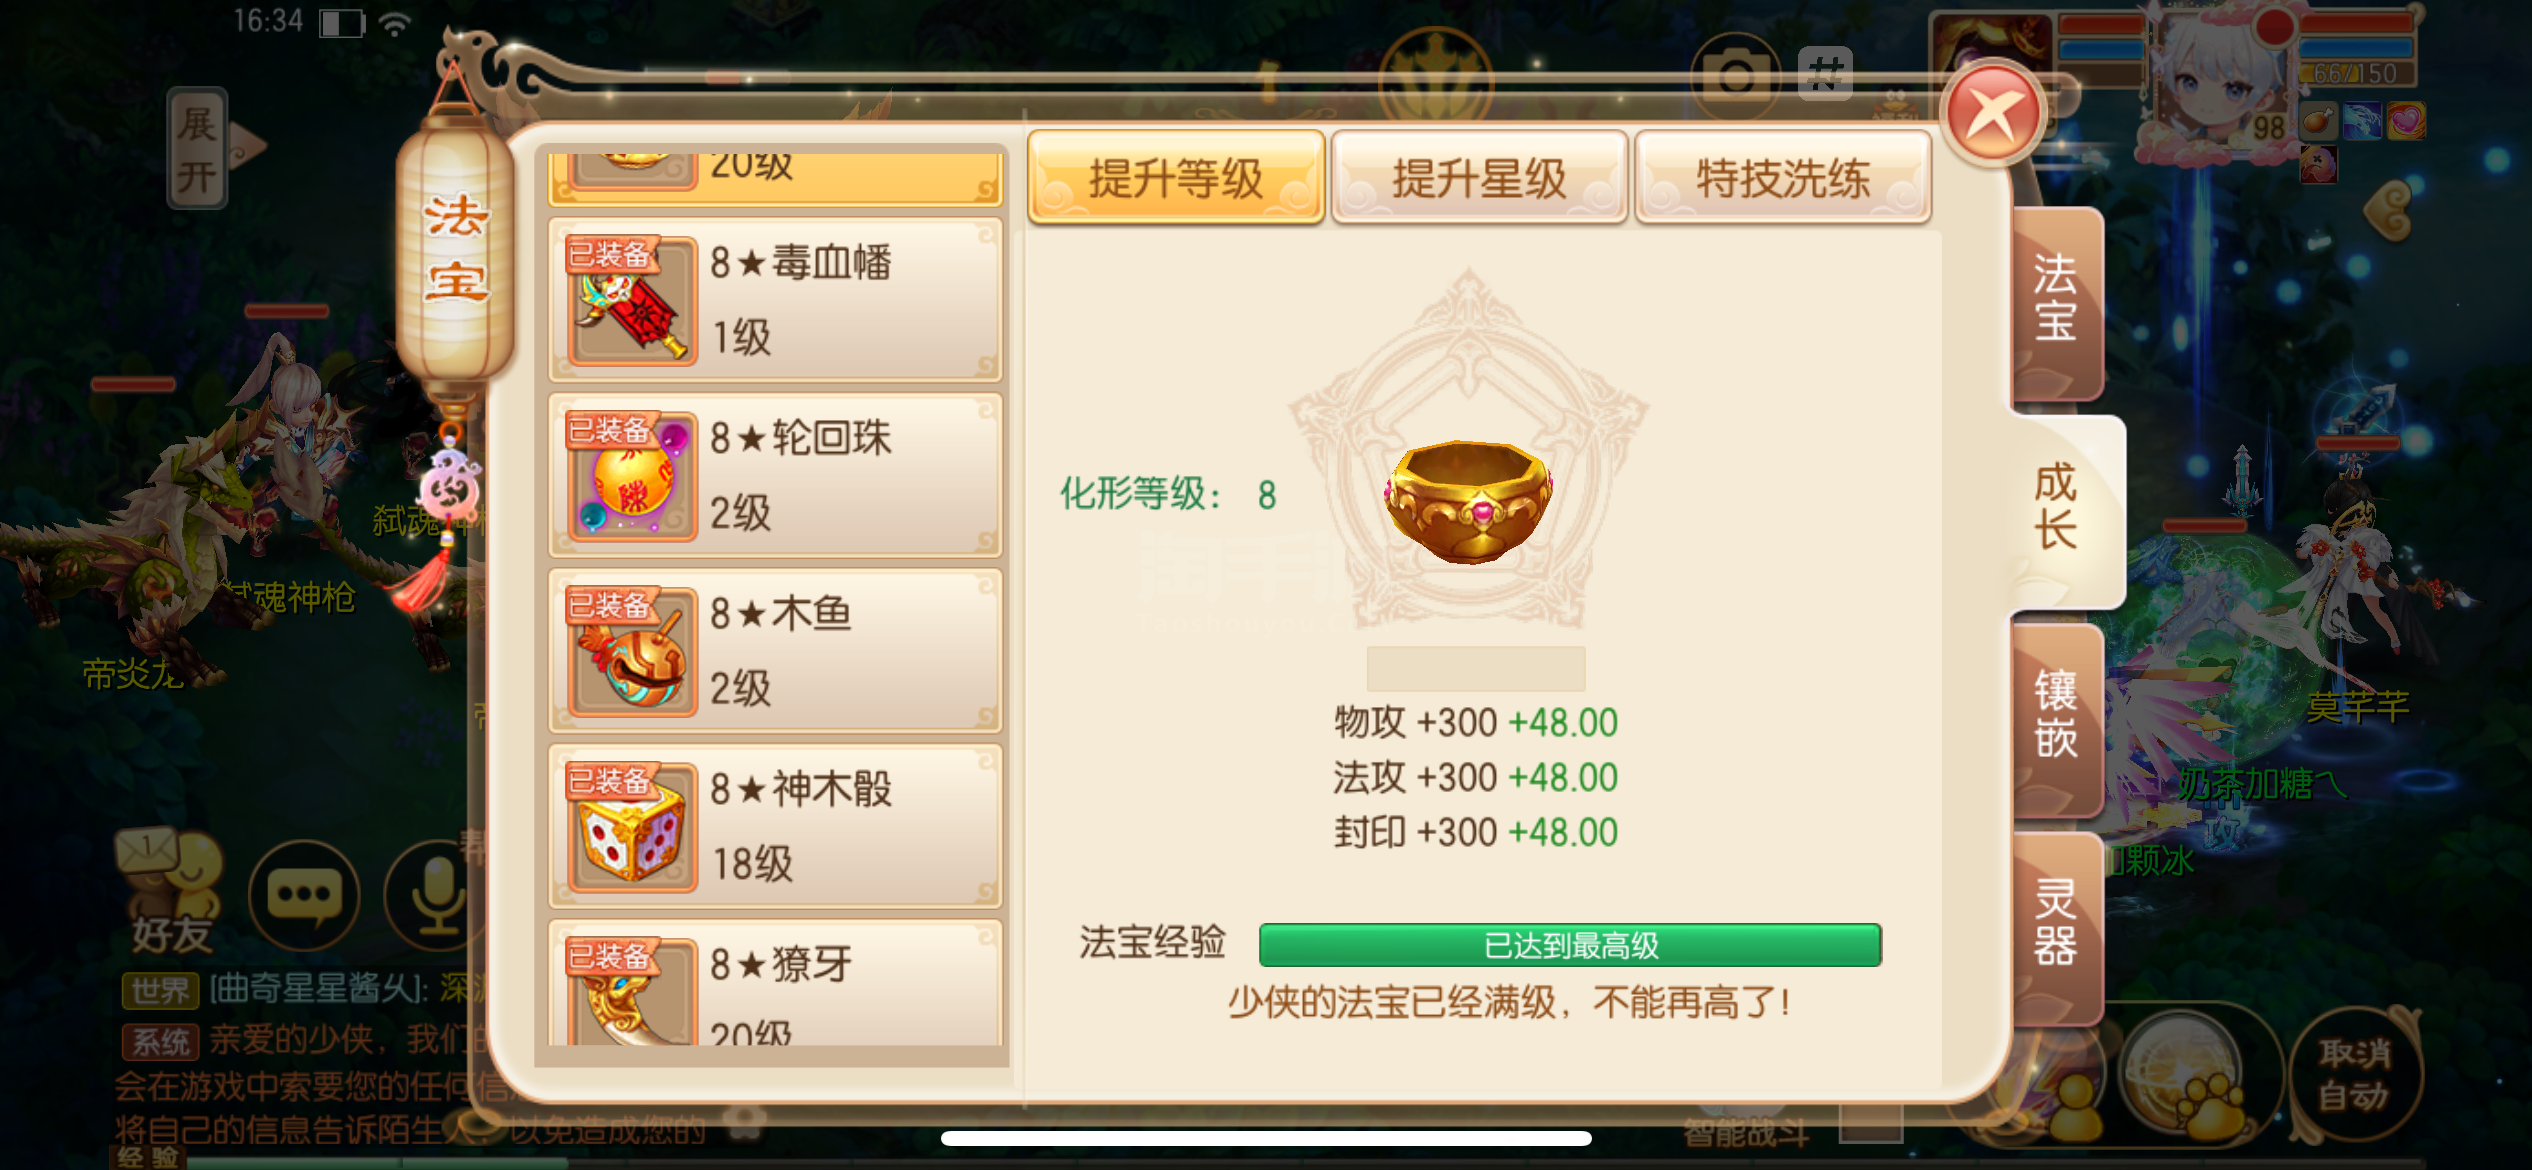Open the camera screenshot icon
Screen dimensions: 2532x1170
pyautogui.click(x=1735, y=75)
